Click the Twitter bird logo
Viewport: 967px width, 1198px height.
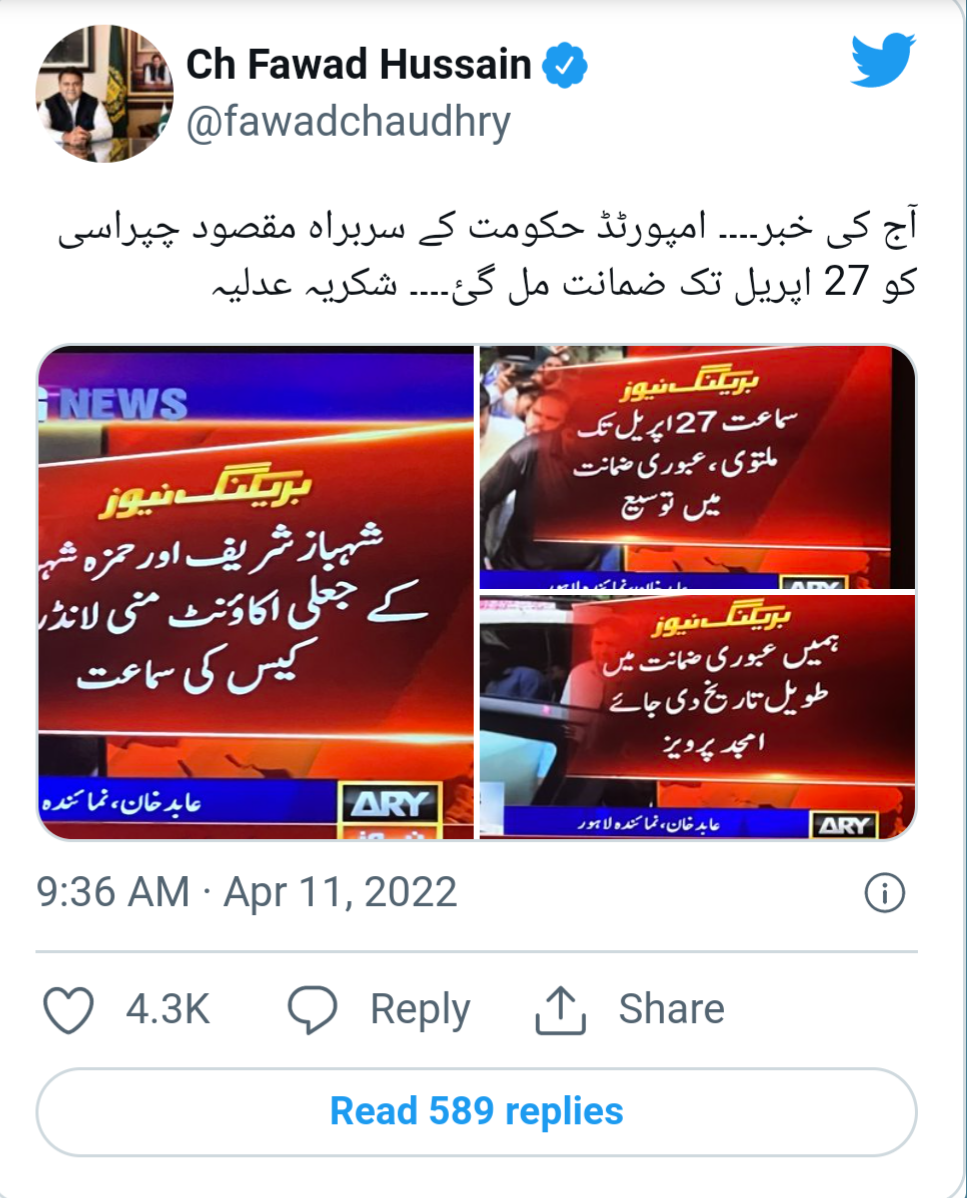[883, 60]
